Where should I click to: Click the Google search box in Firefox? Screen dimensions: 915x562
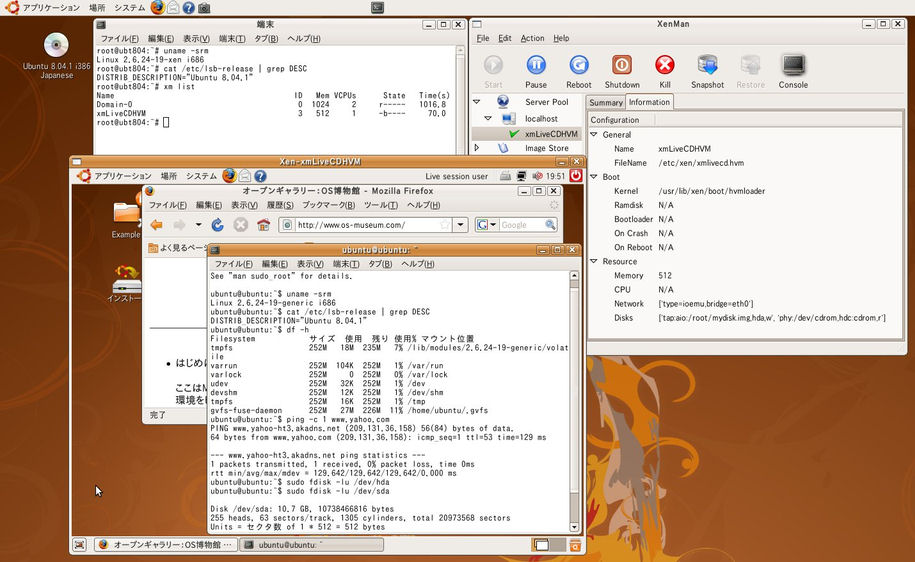pos(521,225)
